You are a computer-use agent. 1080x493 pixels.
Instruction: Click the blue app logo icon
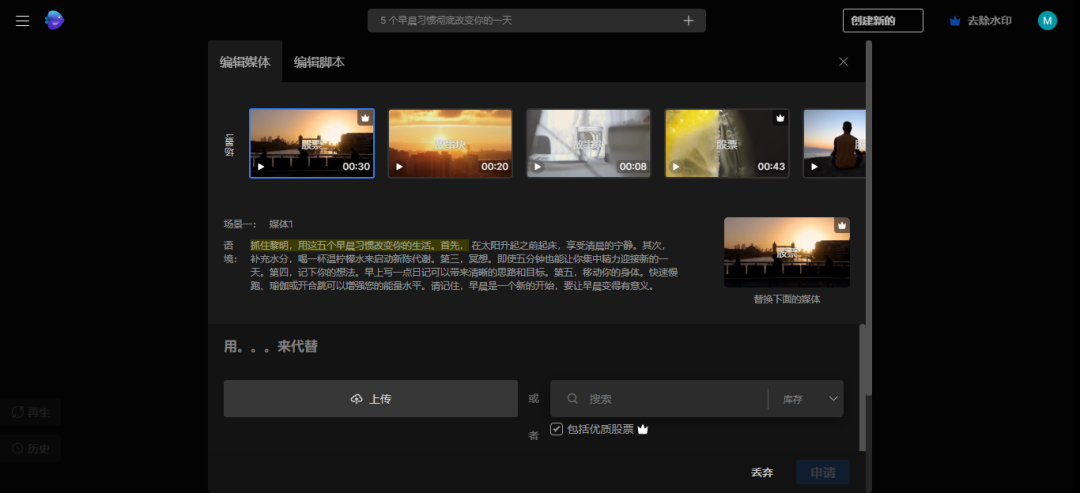click(54, 20)
